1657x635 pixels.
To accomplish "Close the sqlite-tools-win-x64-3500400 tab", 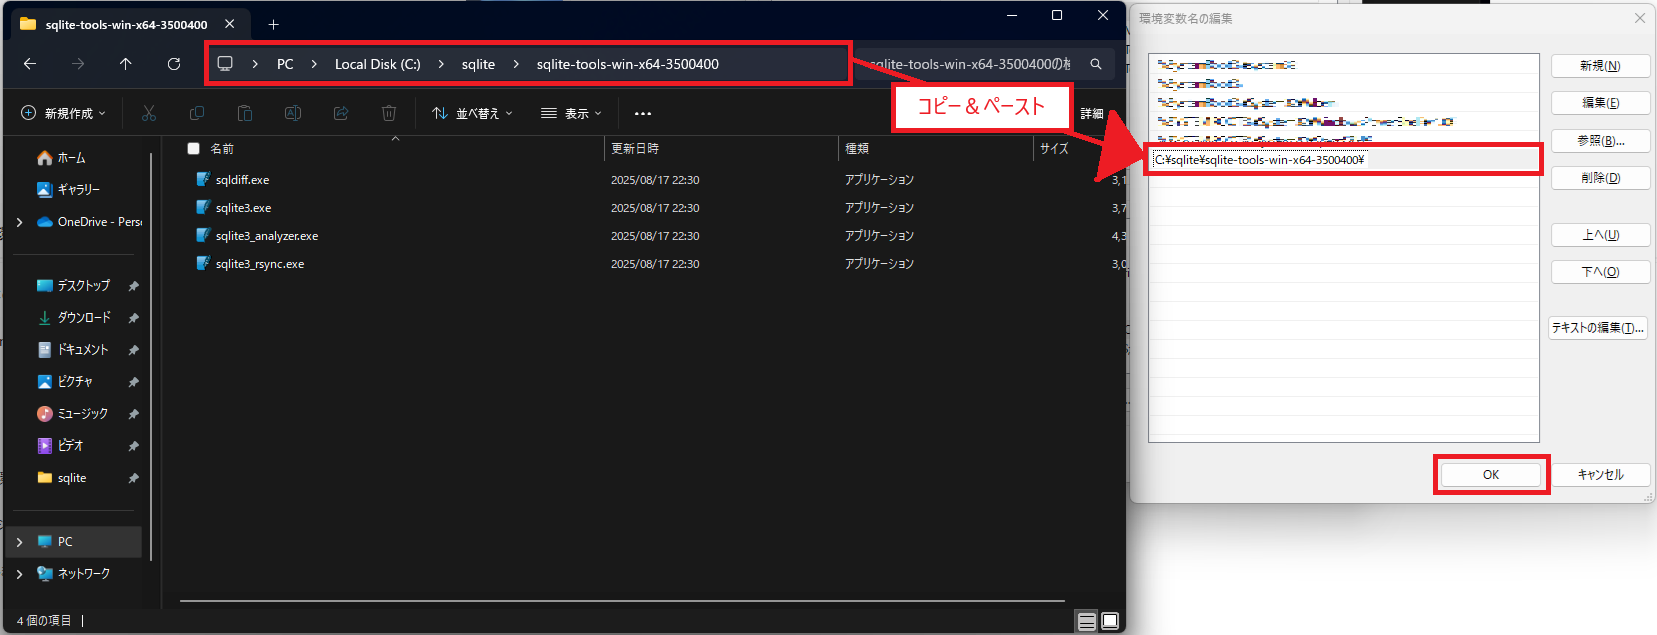I will pos(230,24).
